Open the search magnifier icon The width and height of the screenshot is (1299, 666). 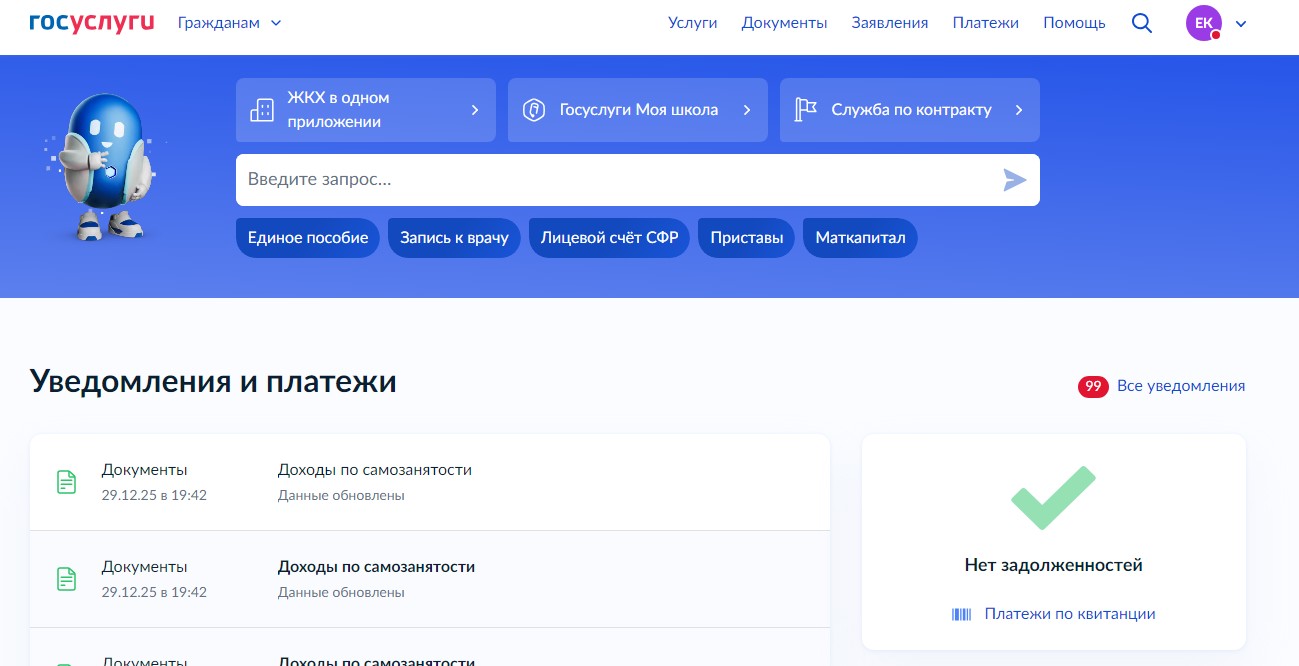[1141, 22]
